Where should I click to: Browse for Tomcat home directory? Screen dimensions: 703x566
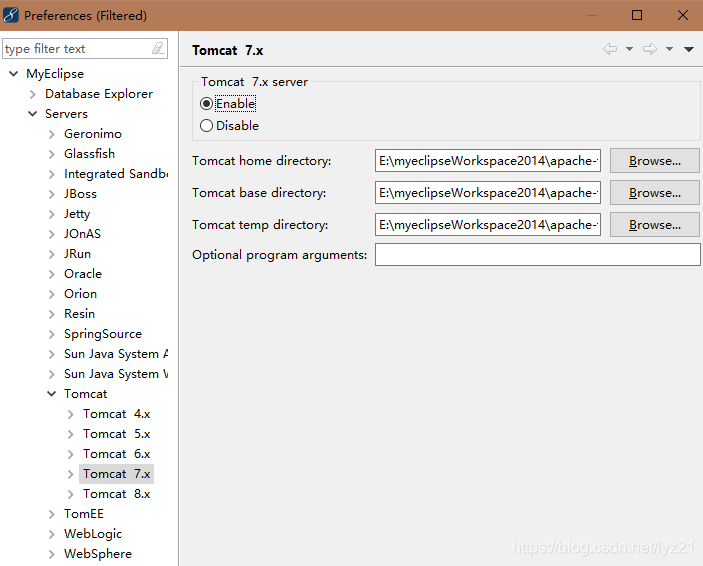(655, 161)
